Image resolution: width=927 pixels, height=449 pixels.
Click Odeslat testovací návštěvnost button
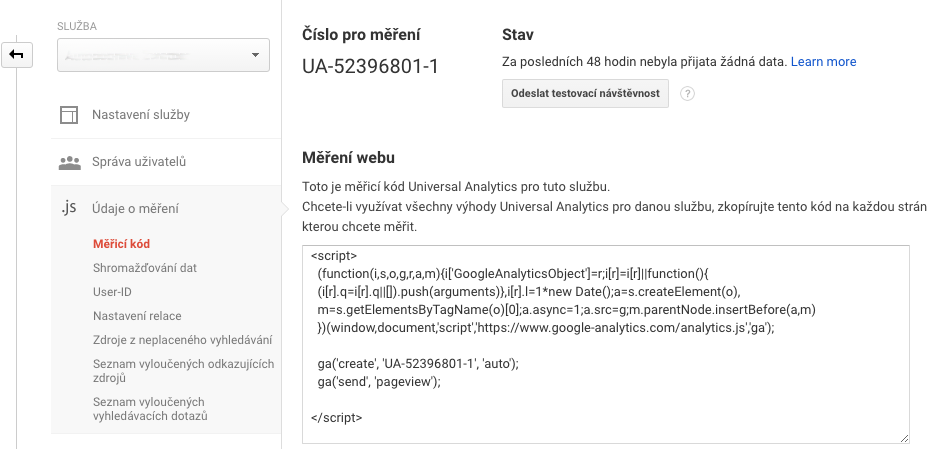click(585, 93)
